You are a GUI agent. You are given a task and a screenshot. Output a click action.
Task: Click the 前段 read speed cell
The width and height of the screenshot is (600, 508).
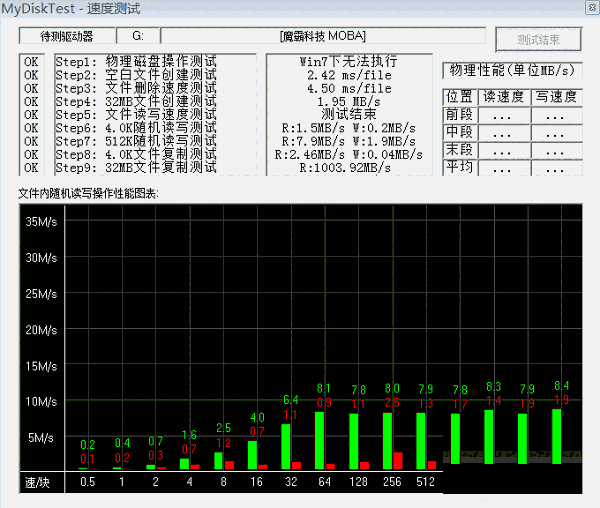503,115
